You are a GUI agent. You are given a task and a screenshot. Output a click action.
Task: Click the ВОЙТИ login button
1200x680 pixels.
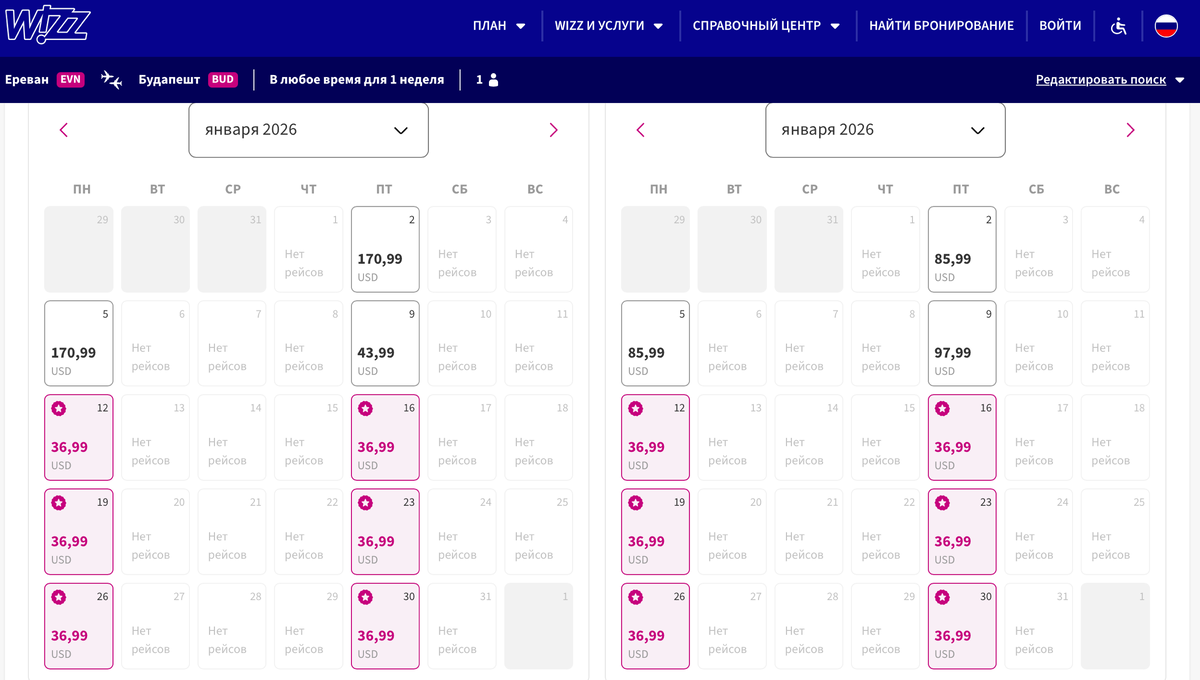[x=1060, y=26]
